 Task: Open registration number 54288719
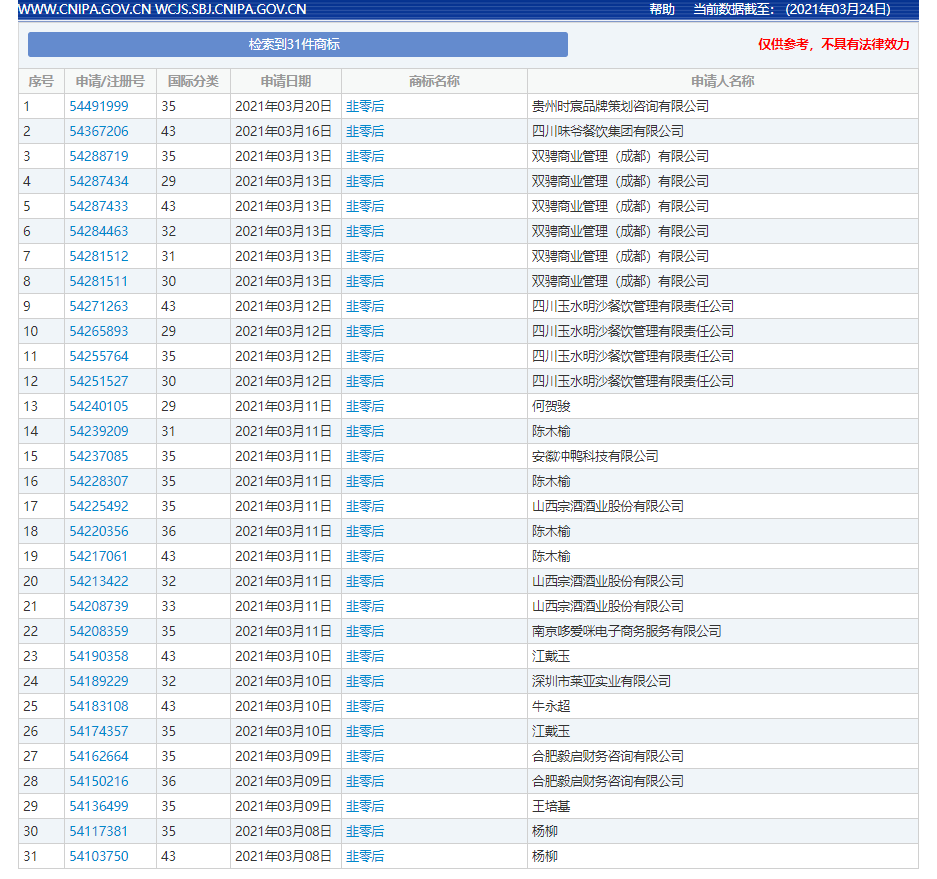(x=99, y=157)
